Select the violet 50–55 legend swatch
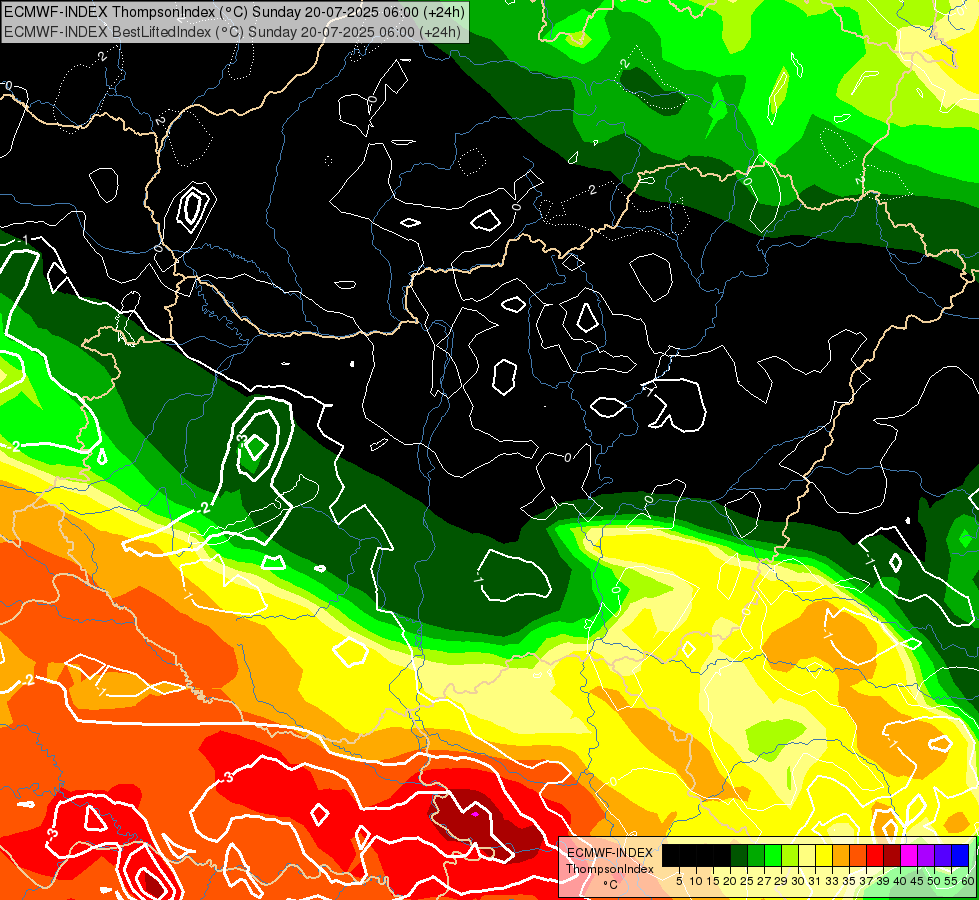Viewport: 979px width, 900px height. [943, 855]
